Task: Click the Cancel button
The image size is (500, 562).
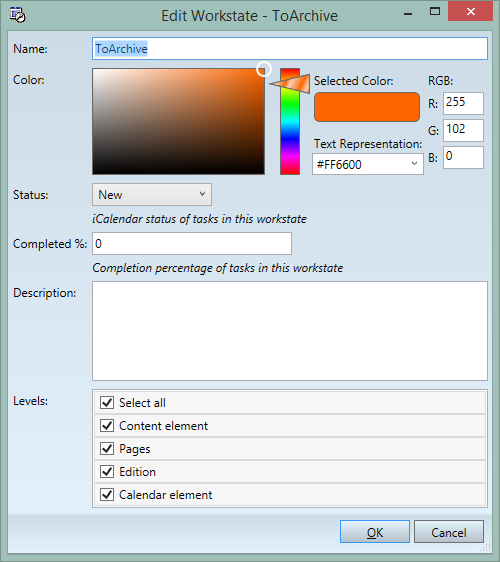Action: pyautogui.click(x=449, y=532)
